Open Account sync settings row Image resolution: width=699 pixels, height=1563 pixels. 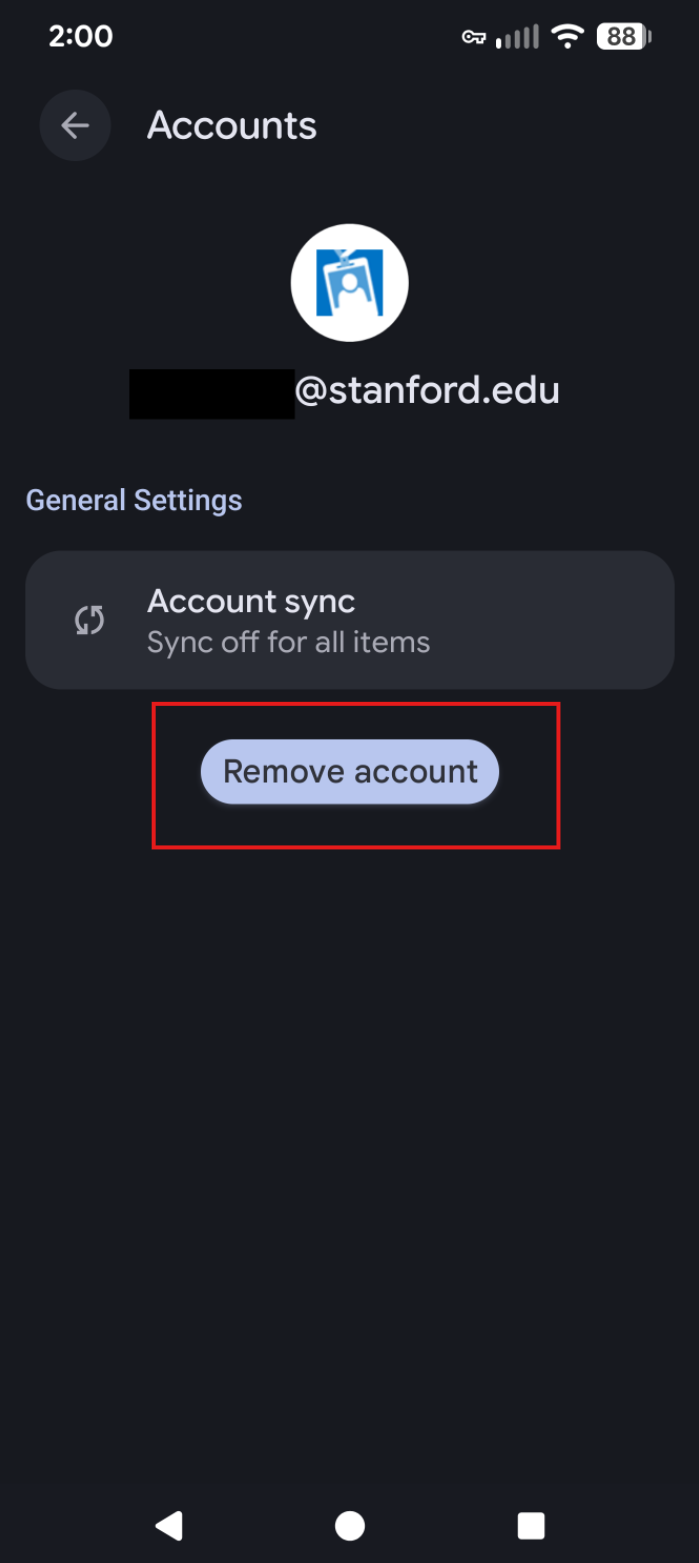click(349, 619)
